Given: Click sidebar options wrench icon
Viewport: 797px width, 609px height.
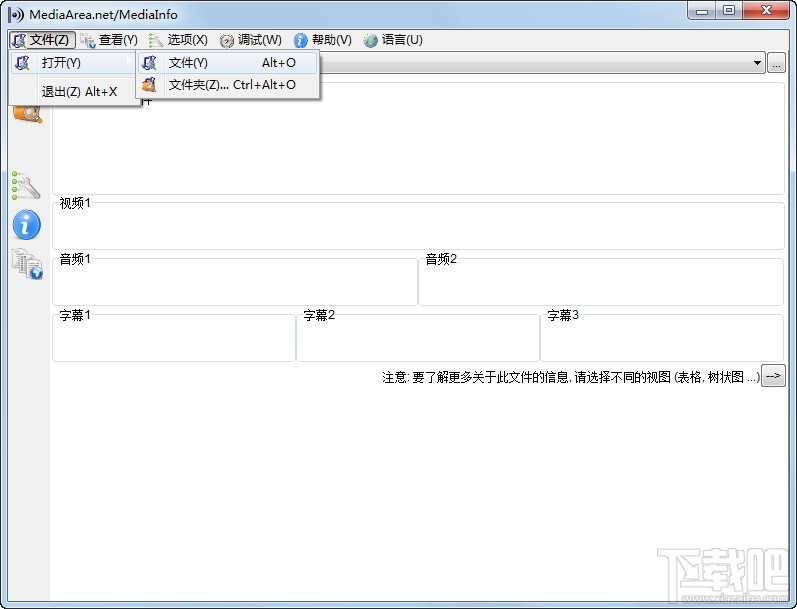Looking at the screenshot, I should click(x=26, y=185).
